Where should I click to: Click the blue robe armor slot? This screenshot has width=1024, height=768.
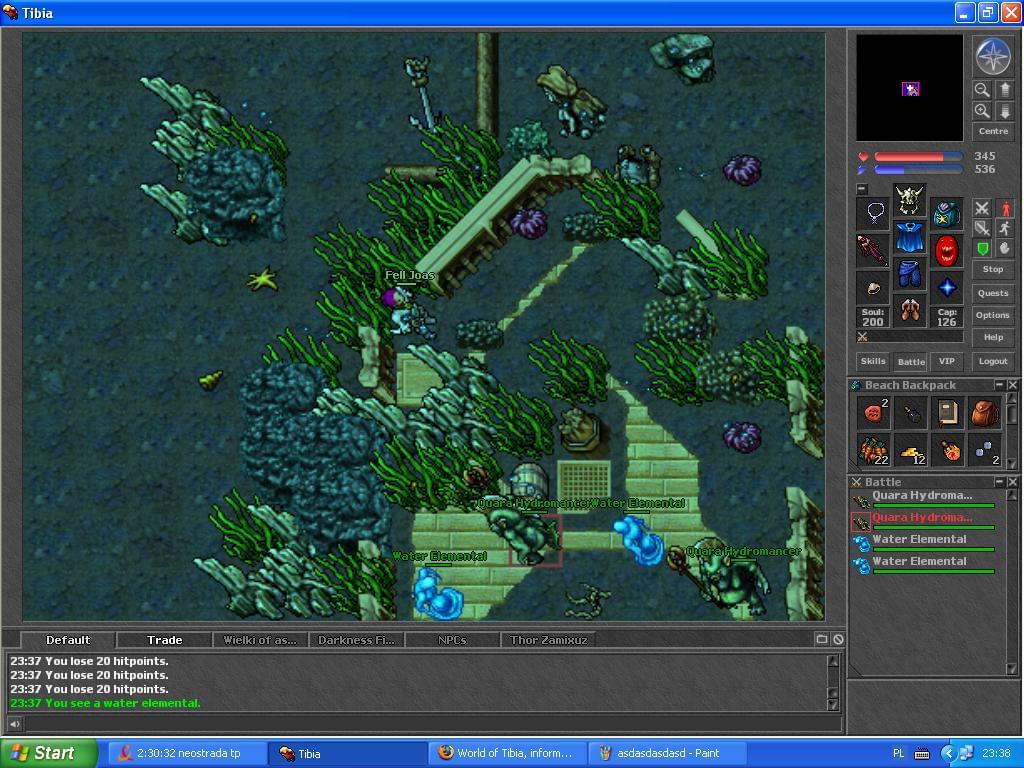click(910, 237)
